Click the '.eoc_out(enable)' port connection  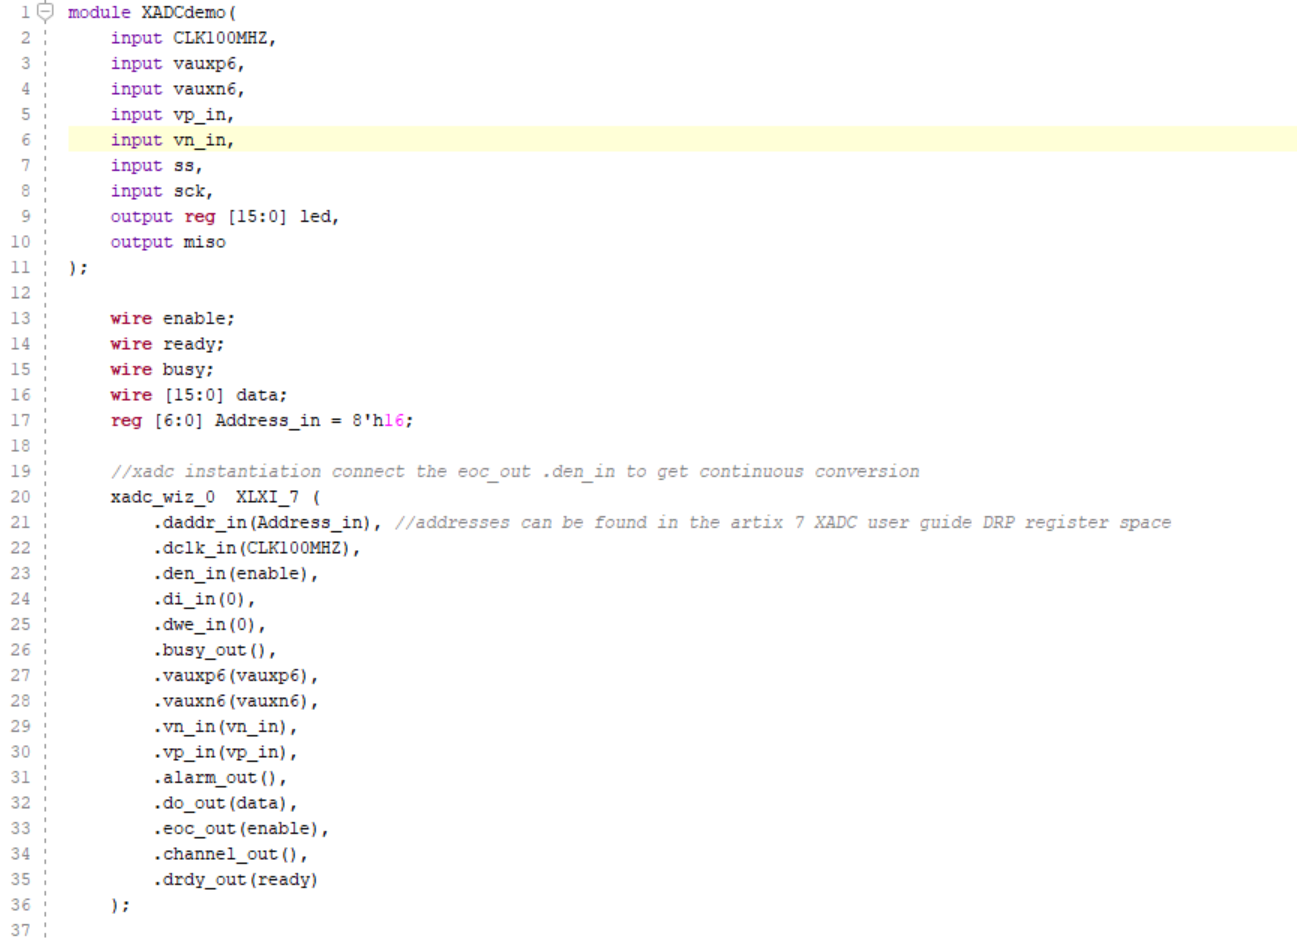point(240,829)
